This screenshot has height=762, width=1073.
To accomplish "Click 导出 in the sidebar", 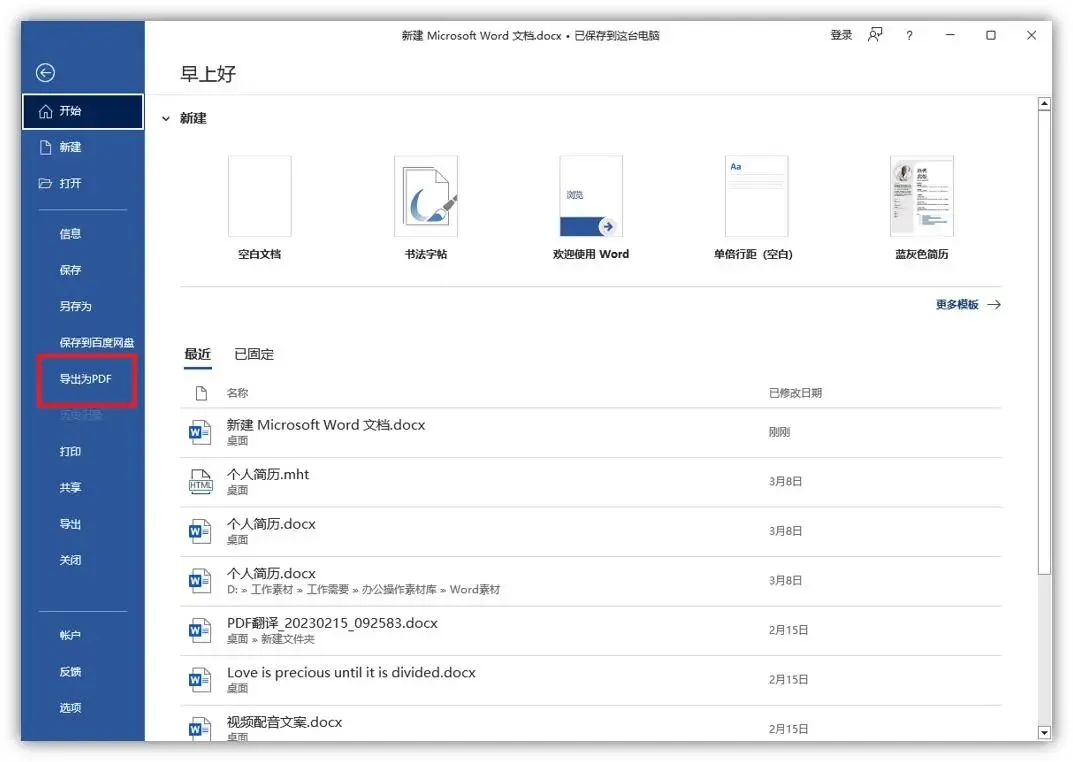I will pyautogui.click(x=70, y=524).
